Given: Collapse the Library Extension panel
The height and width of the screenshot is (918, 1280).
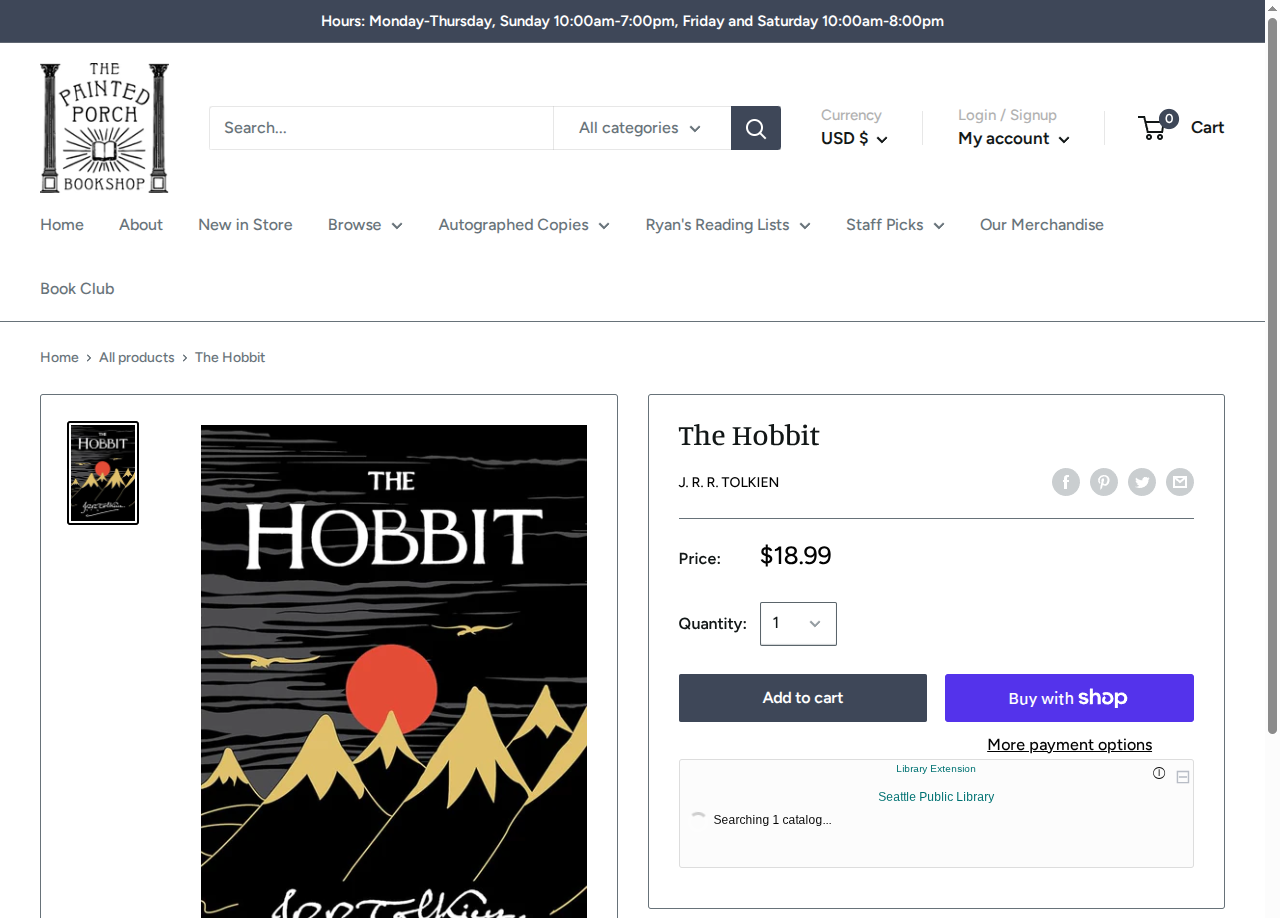Looking at the screenshot, I should (x=1183, y=777).
